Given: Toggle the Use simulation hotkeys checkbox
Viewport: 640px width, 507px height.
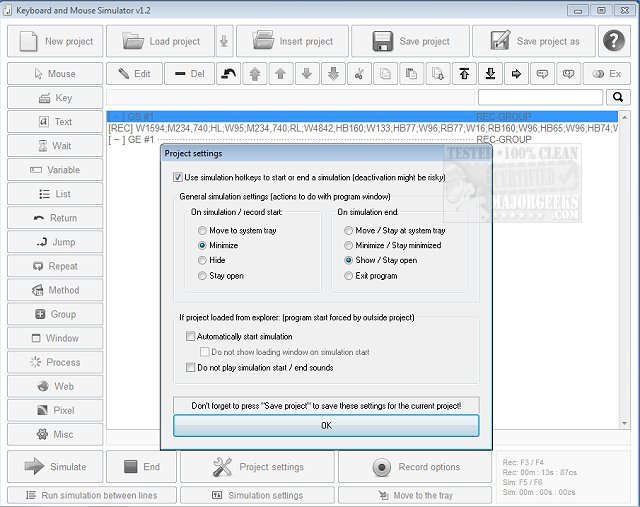Looking at the screenshot, I should [x=179, y=177].
